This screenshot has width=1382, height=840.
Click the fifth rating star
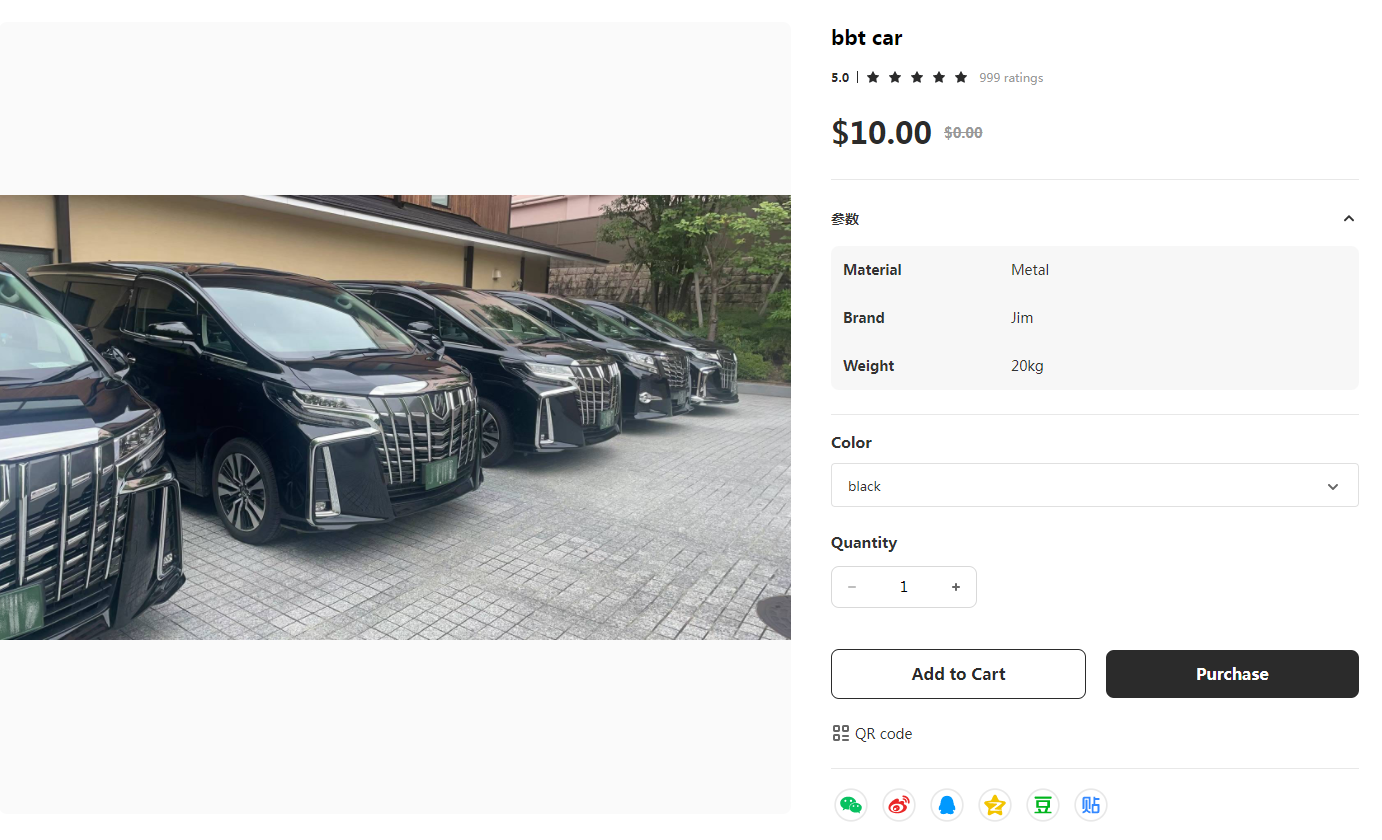click(961, 78)
